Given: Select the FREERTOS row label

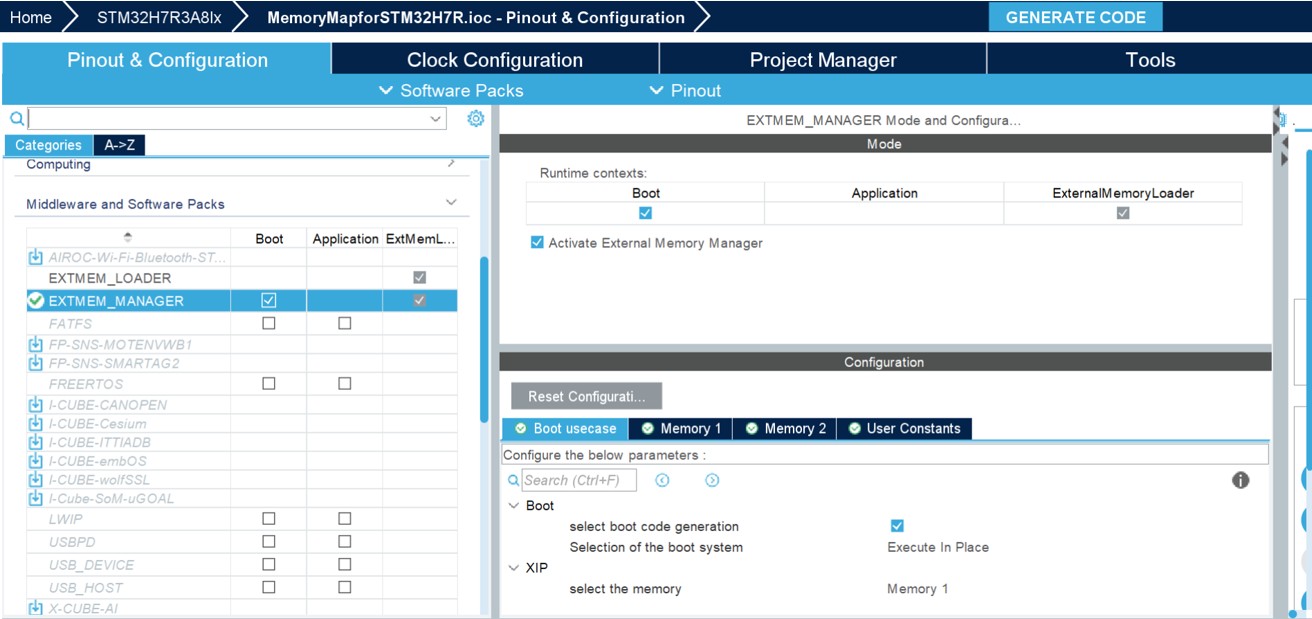Looking at the screenshot, I should click(x=86, y=384).
